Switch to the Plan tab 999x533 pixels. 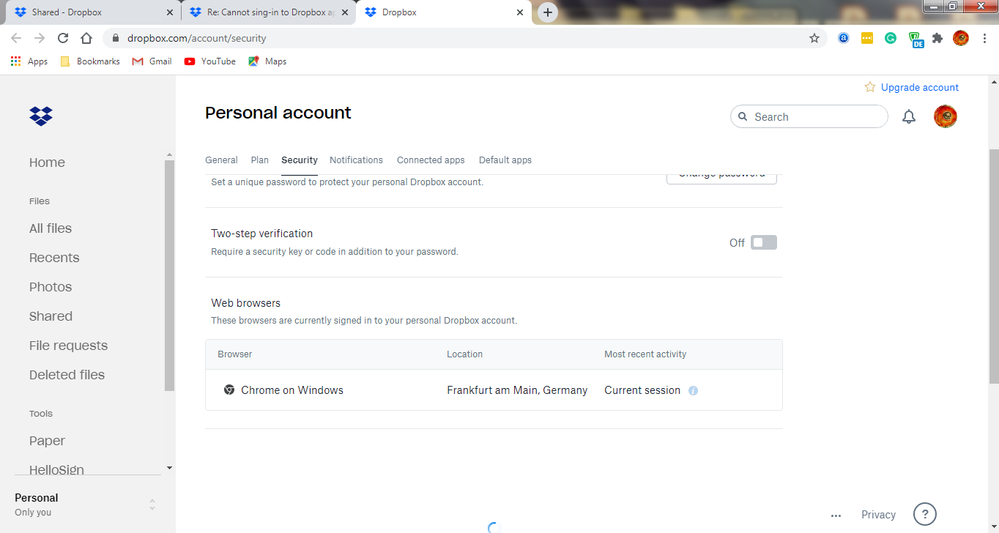tap(259, 160)
